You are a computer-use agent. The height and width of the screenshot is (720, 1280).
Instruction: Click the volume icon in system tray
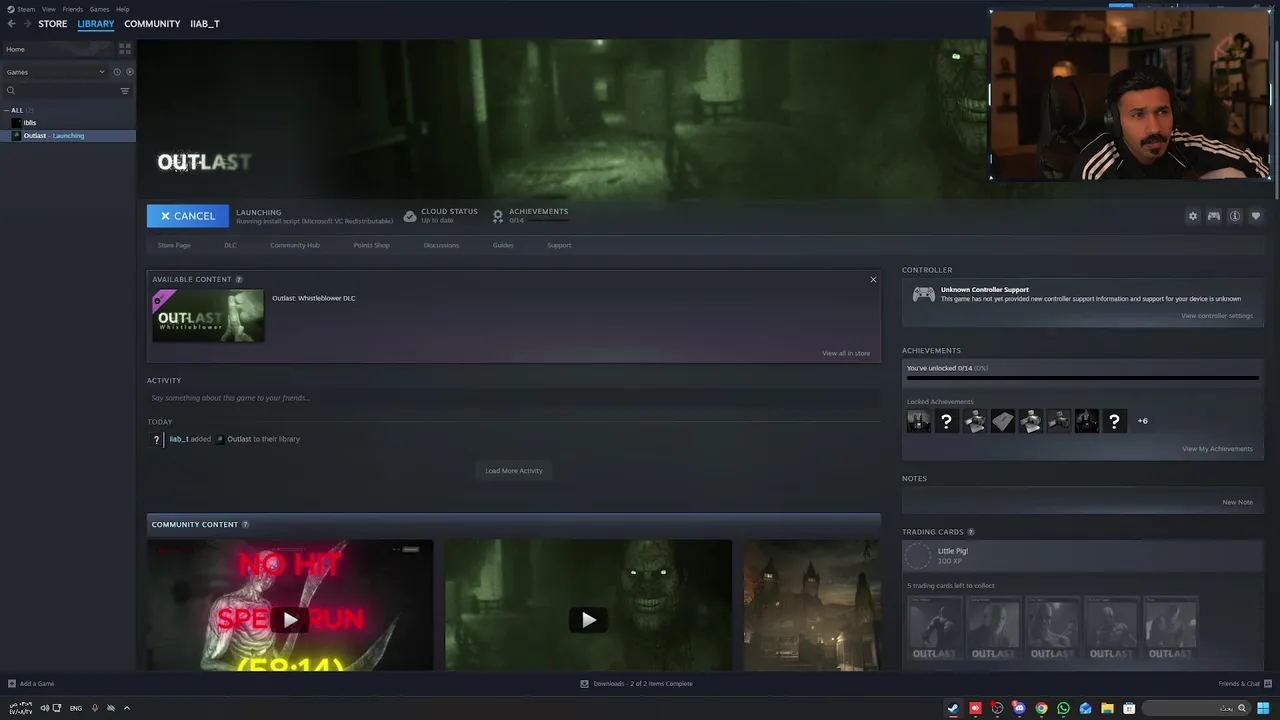pyautogui.click(x=45, y=708)
